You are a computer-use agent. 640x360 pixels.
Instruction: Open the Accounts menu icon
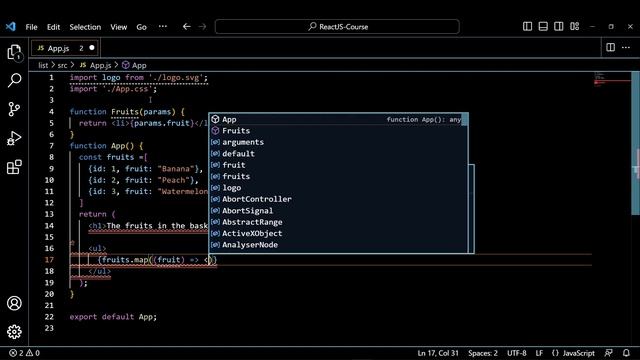14,303
